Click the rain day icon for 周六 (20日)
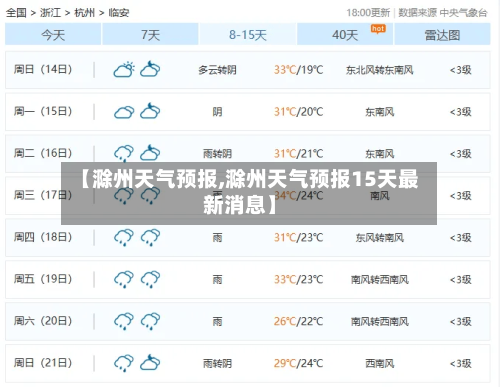Viewport: 500px width, 387px height. click(124, 321)
